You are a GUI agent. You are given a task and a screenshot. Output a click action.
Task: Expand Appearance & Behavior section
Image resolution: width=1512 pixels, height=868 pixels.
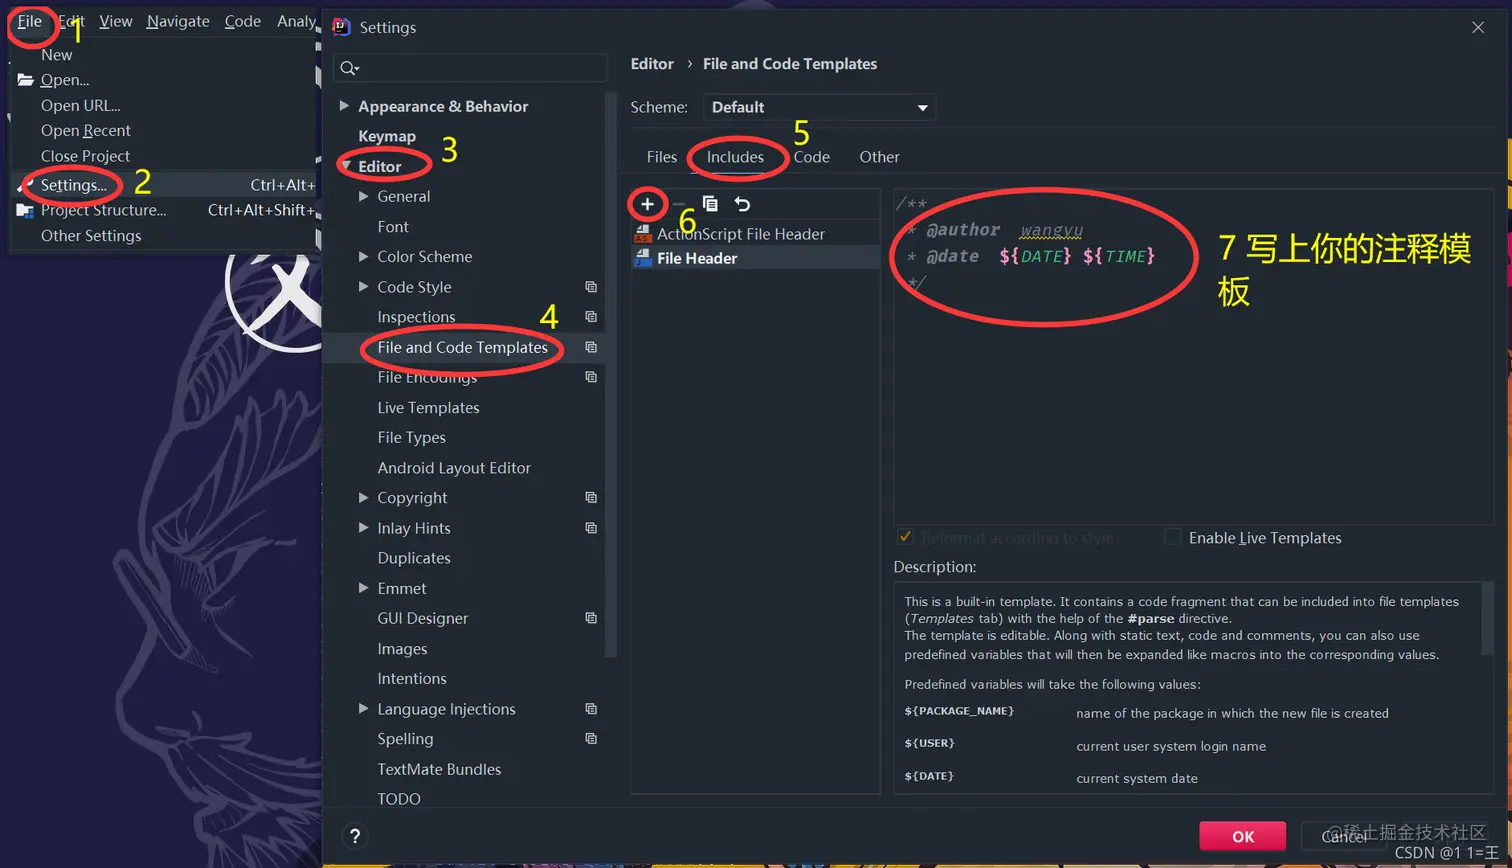344,106
